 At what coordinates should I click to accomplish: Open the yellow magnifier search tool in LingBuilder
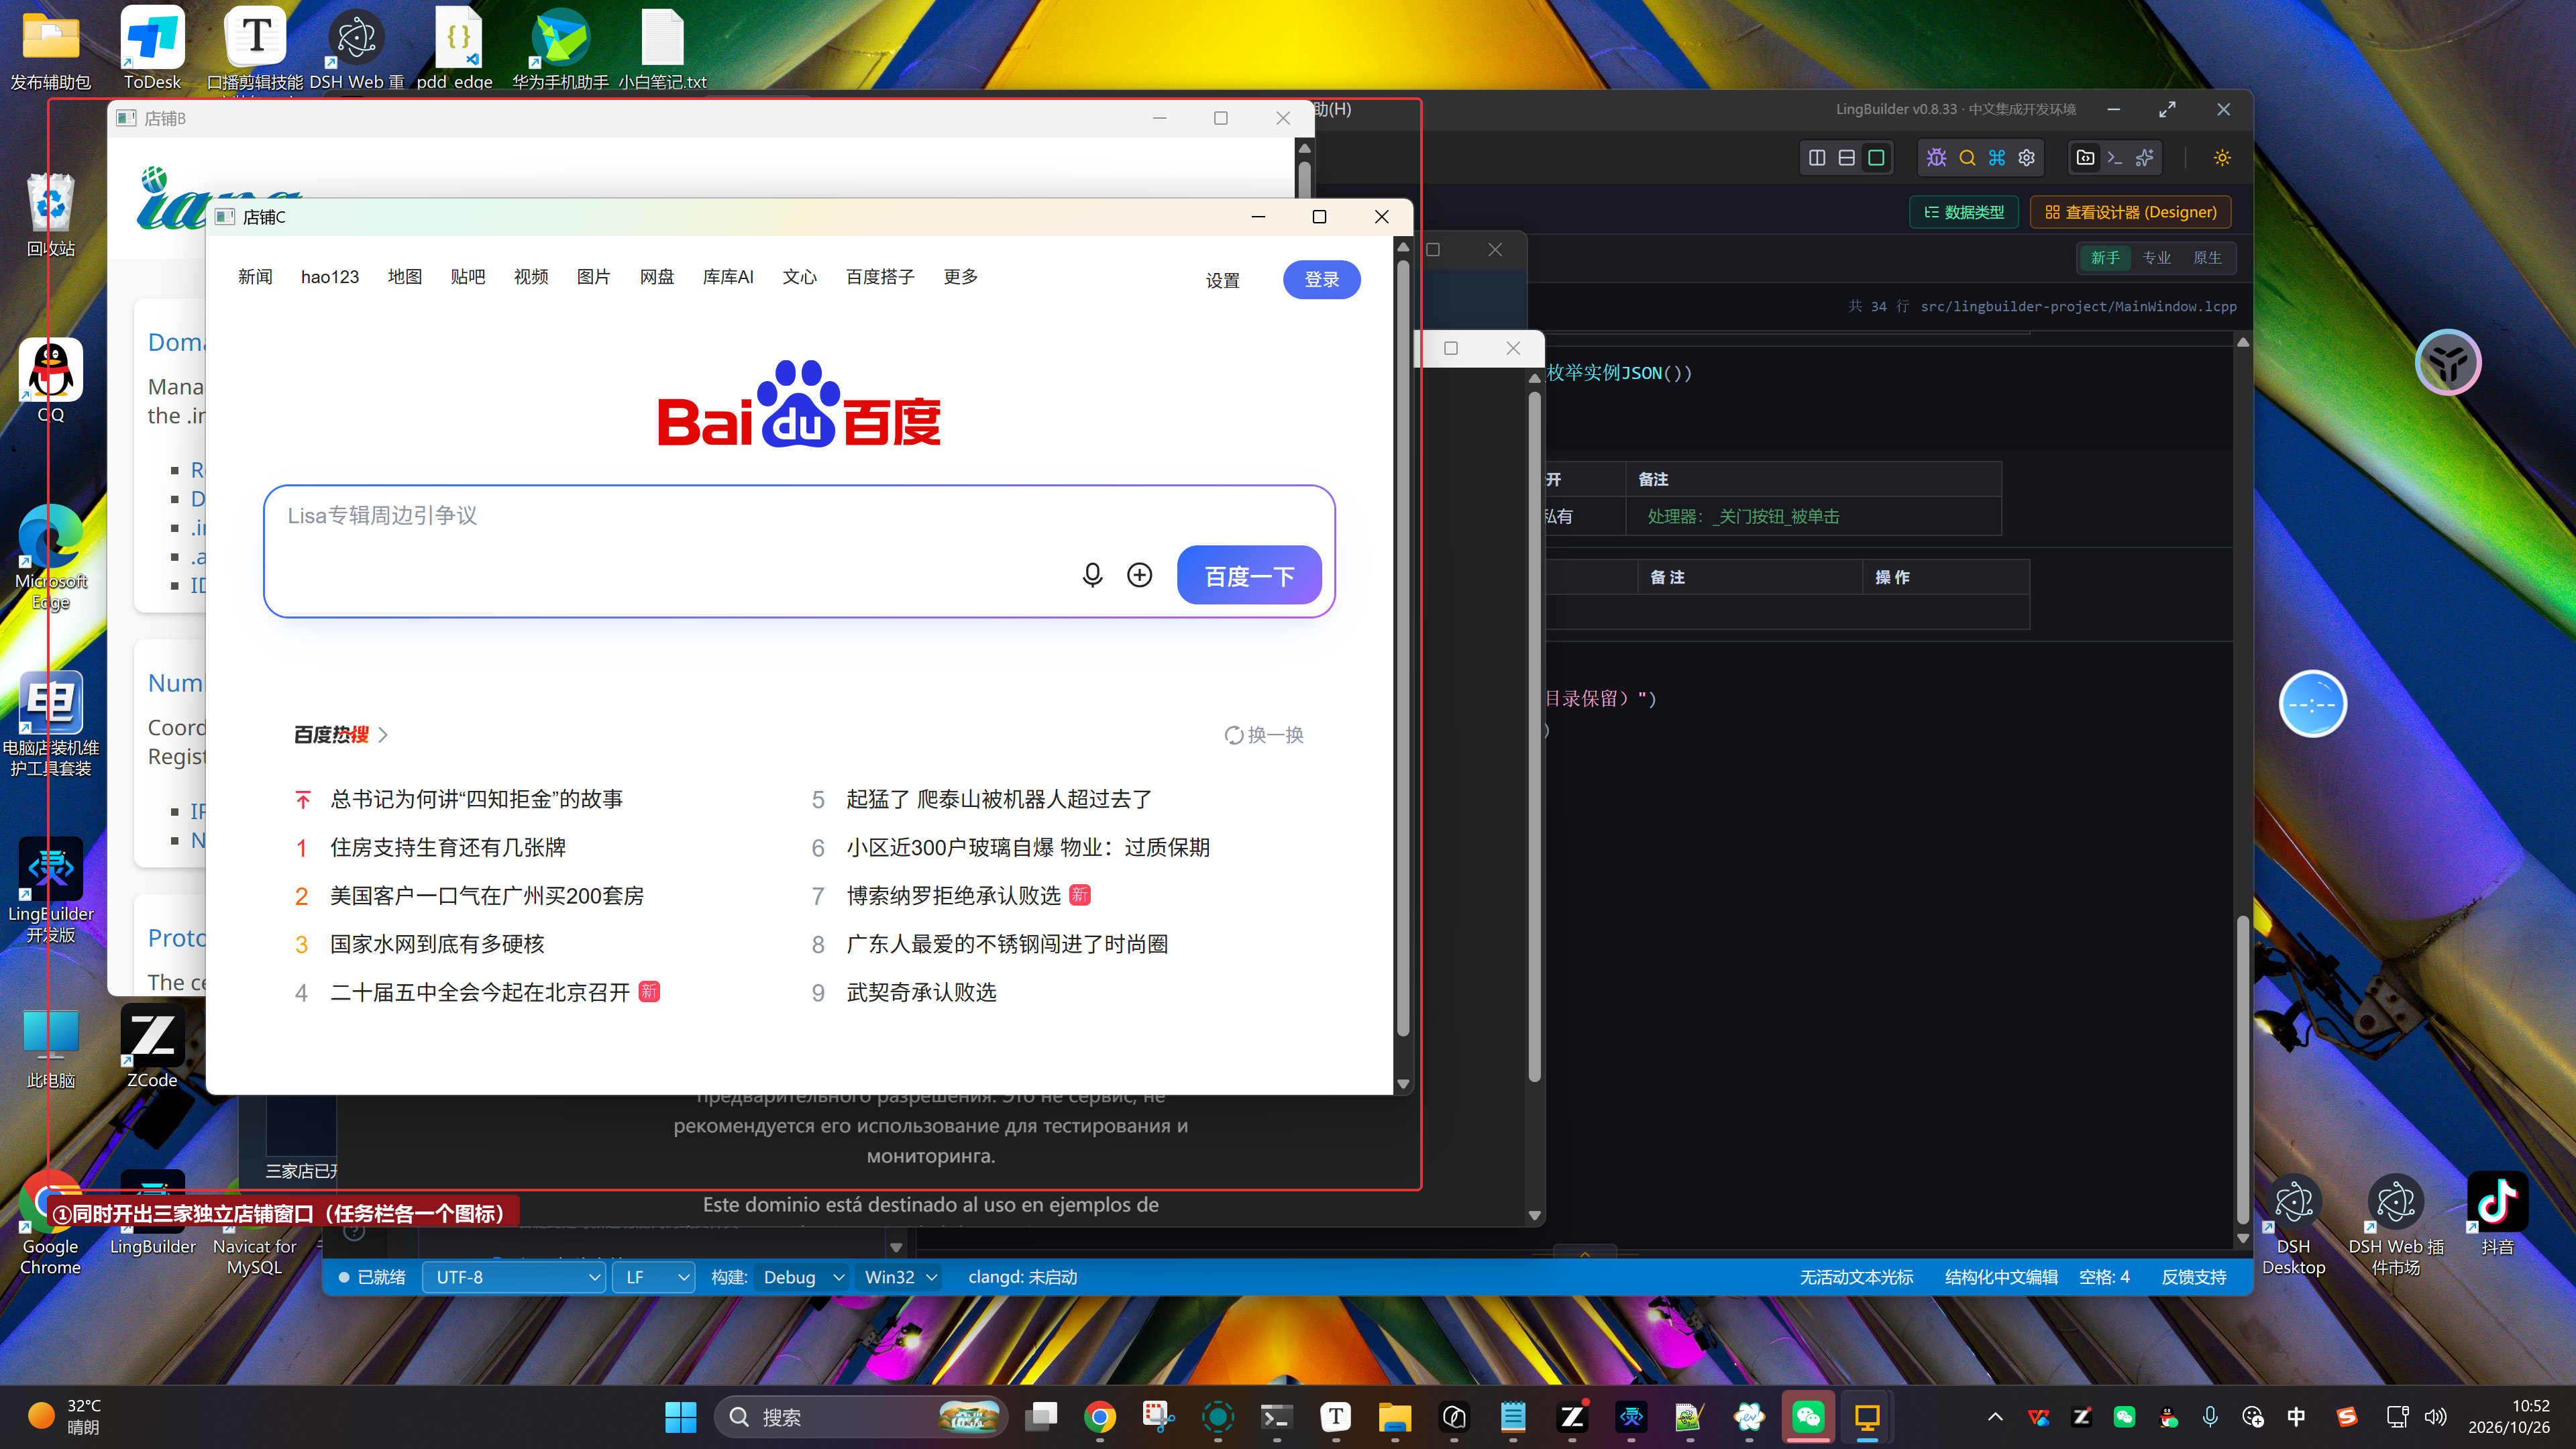point(1967,158)
